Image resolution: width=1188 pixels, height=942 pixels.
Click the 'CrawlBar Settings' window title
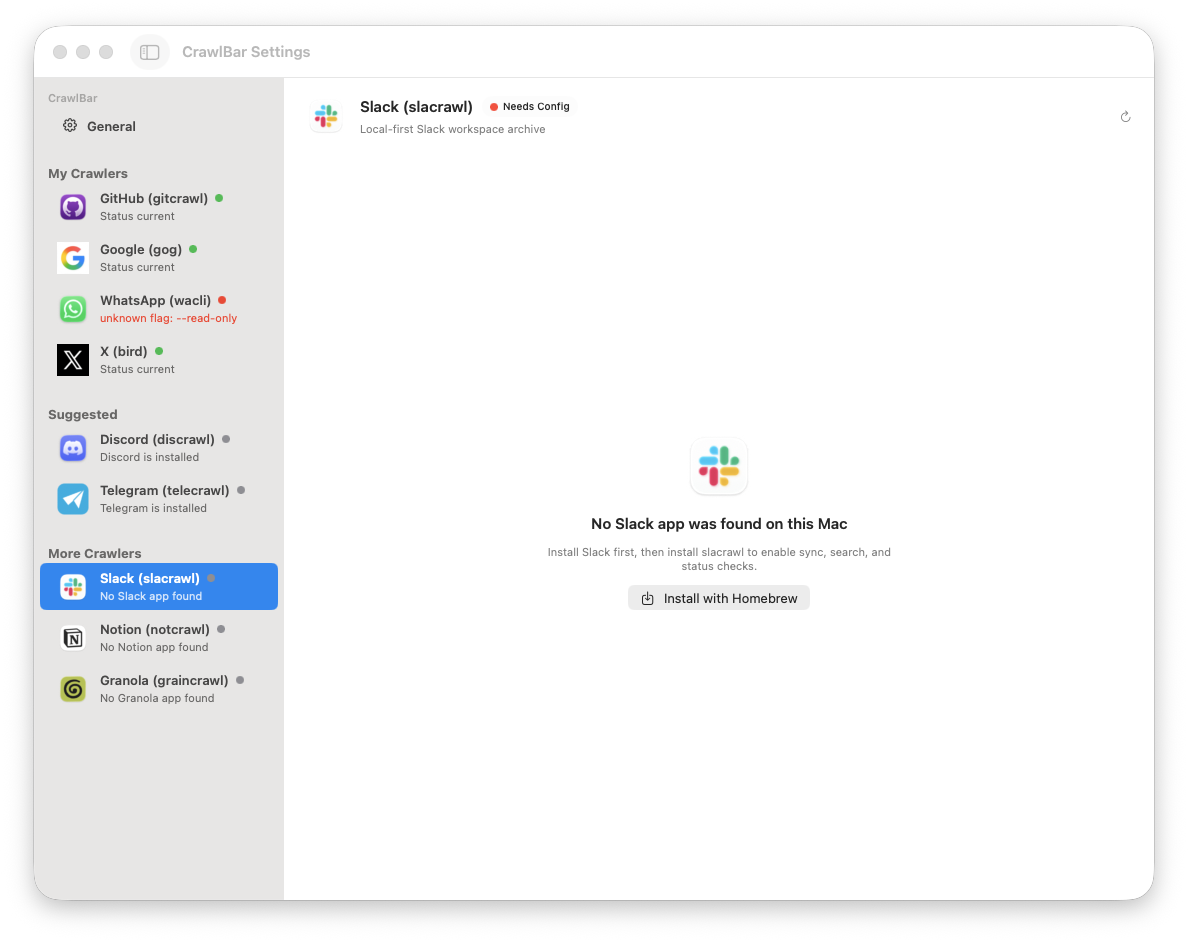click(x=246, y=52)
